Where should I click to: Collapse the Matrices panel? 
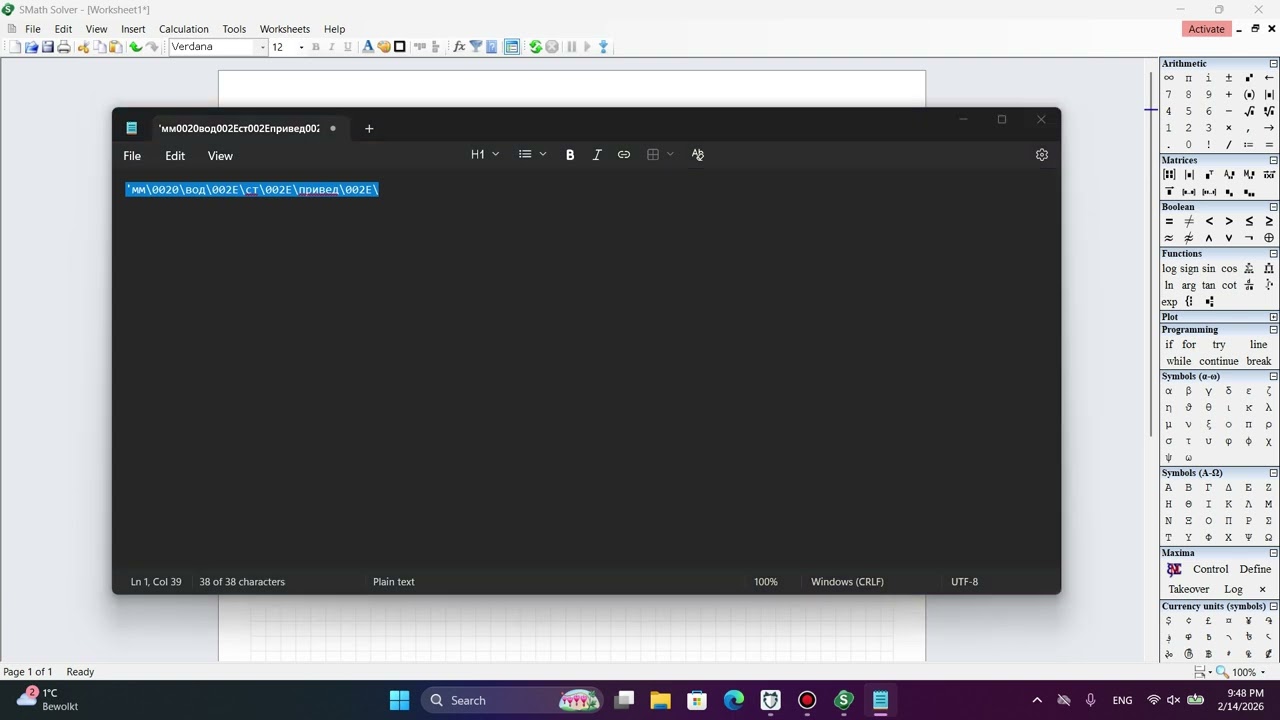(x=1273, y=160)
